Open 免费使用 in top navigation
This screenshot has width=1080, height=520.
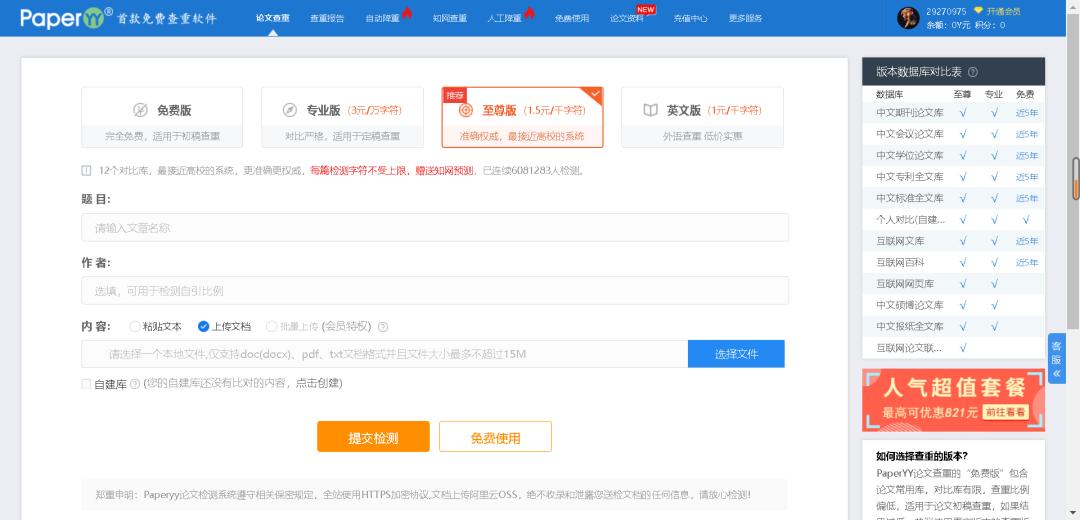click(x=572, y=19)
